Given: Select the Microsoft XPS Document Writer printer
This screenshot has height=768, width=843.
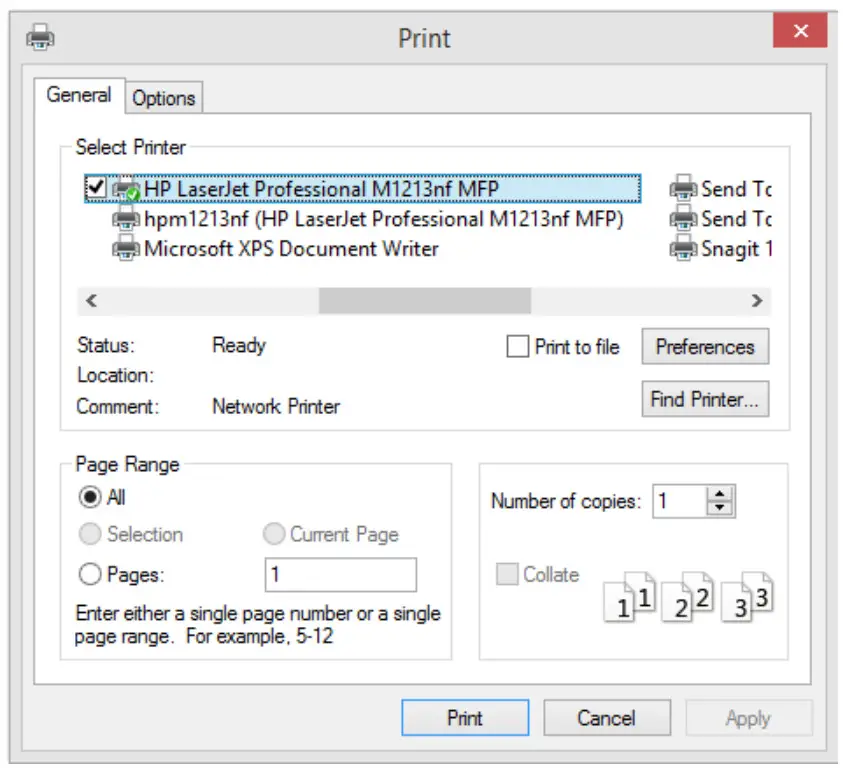Looking at the screenshot, I should 127,249.
